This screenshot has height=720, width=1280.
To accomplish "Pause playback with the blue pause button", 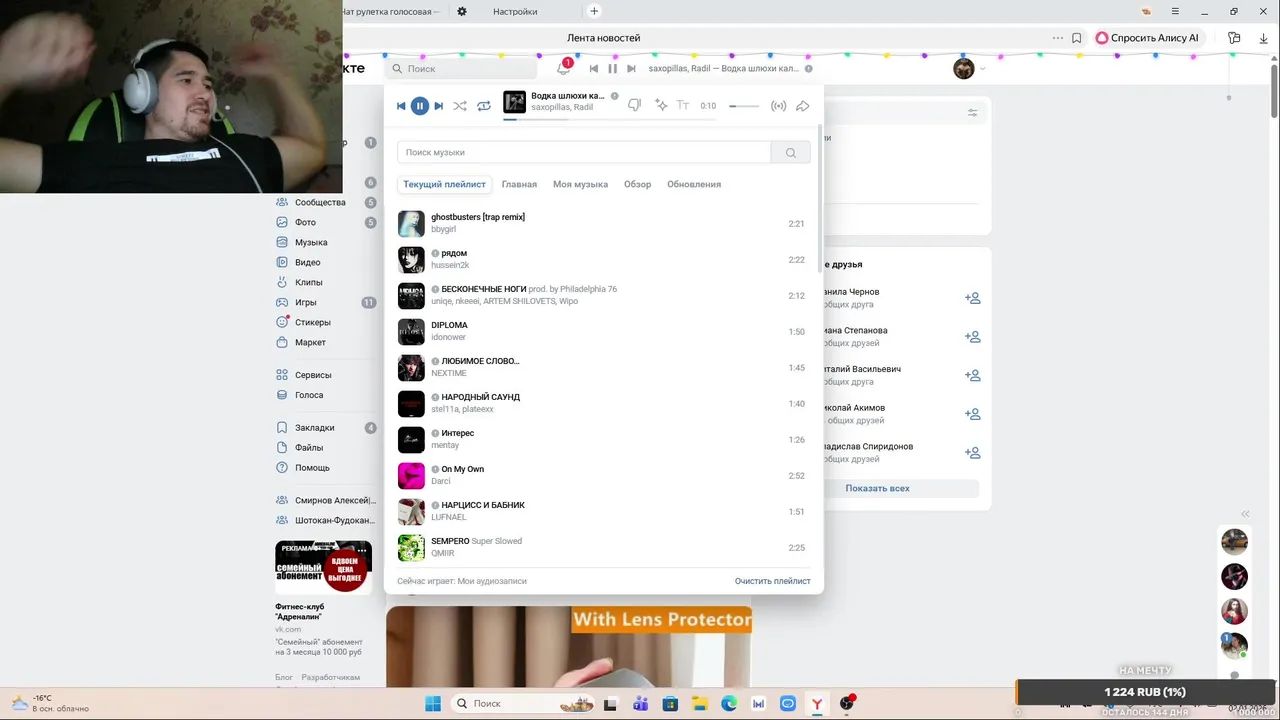I will coord(420,105).
